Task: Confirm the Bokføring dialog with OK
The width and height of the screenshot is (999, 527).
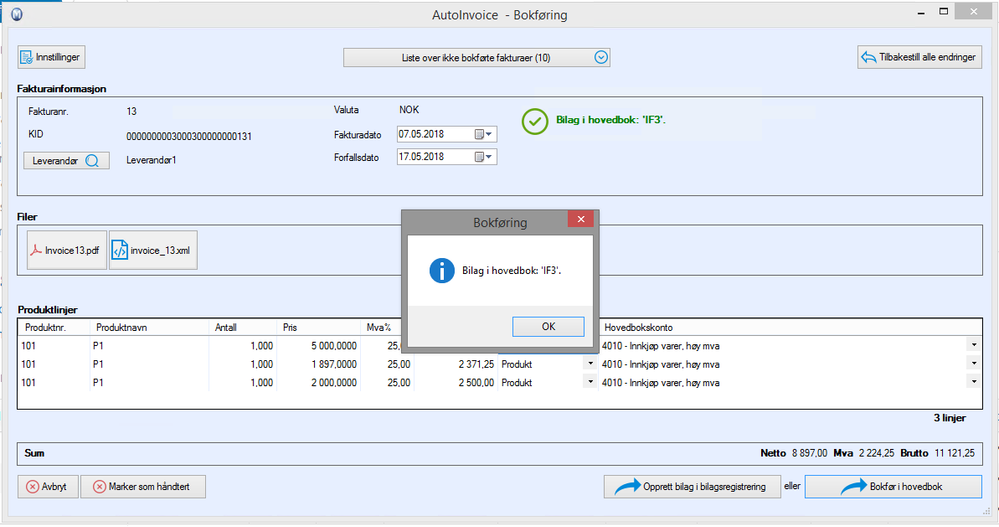Action: (548, 327)
